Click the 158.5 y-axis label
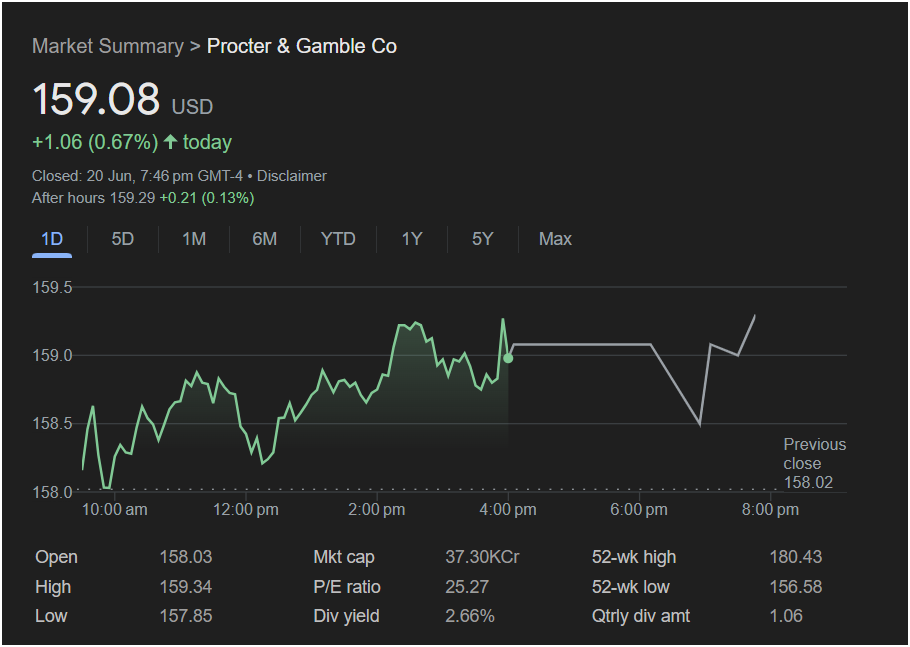Image resolution: width=910 pixels, height=647 pixels. (52, 424)
